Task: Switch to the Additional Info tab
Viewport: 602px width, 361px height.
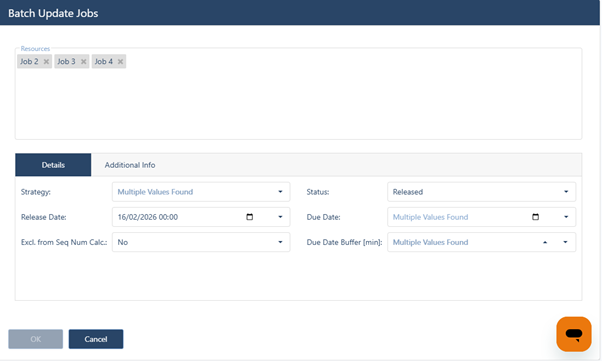Action: tap(130, 165)
